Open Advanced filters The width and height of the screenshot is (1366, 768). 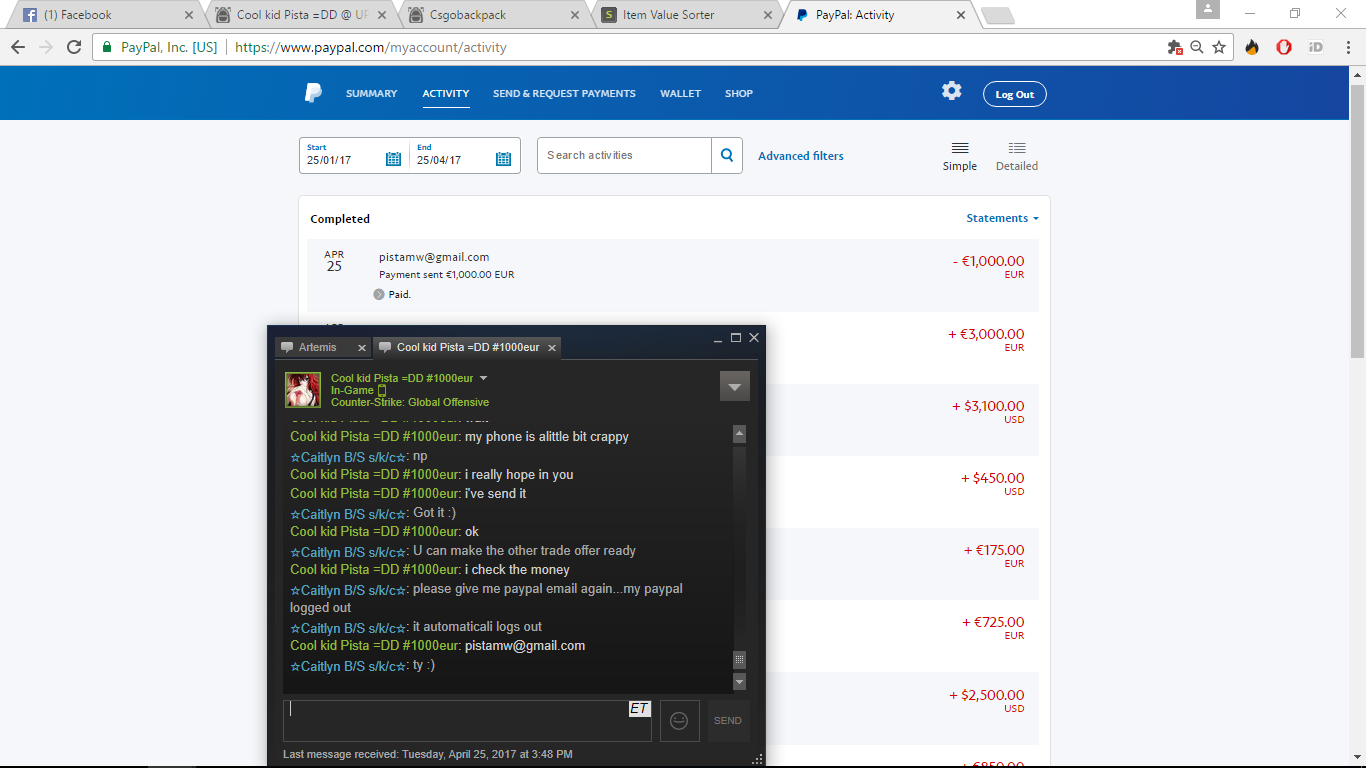[x=801, y=156]
